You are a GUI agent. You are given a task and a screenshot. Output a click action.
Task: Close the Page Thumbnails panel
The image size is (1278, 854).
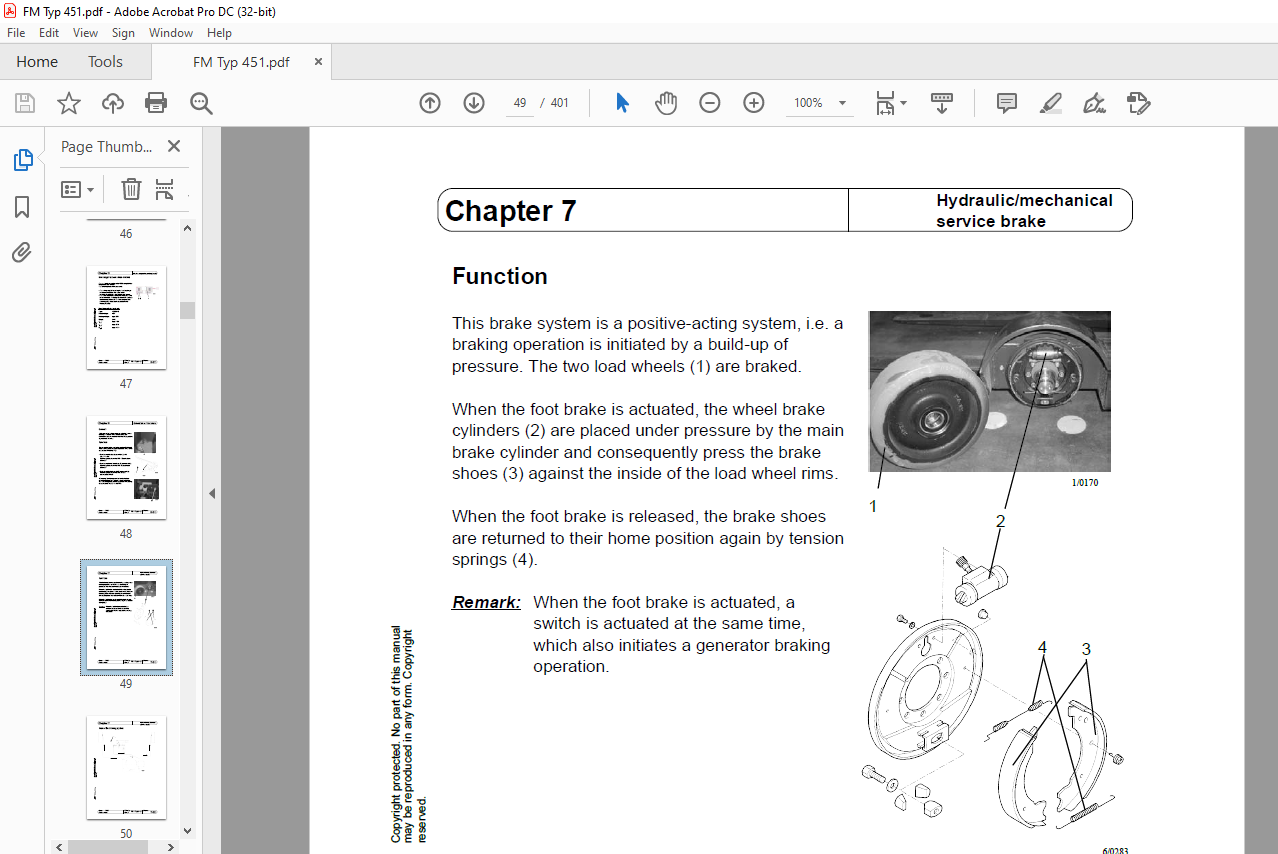(x=174, y=146)
